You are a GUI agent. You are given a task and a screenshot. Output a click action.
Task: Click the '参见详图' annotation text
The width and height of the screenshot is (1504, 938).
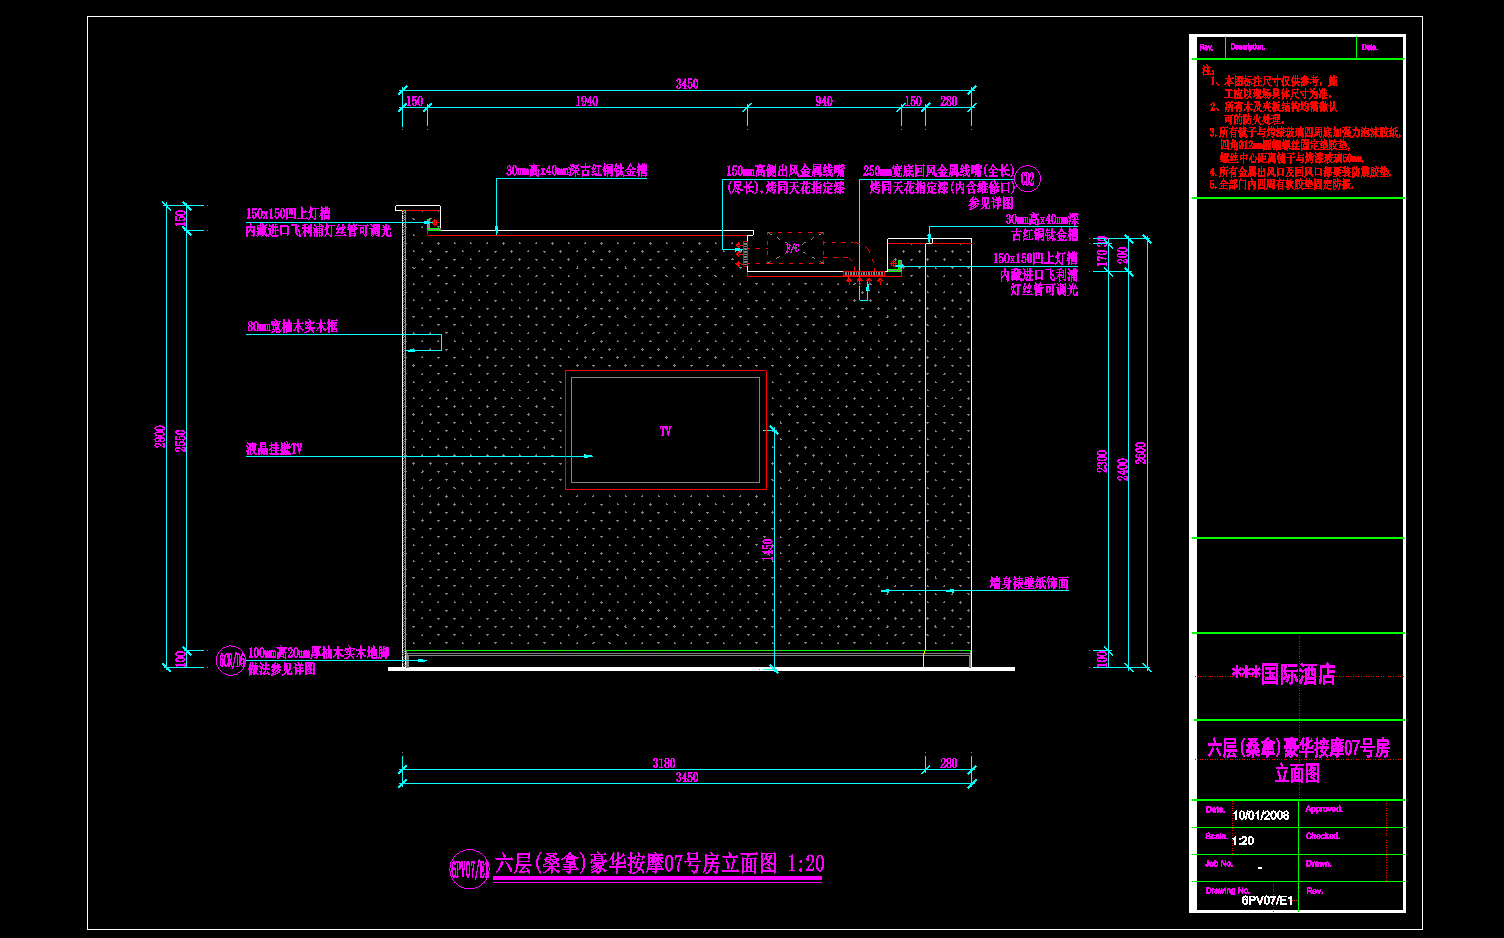point(991,203)
